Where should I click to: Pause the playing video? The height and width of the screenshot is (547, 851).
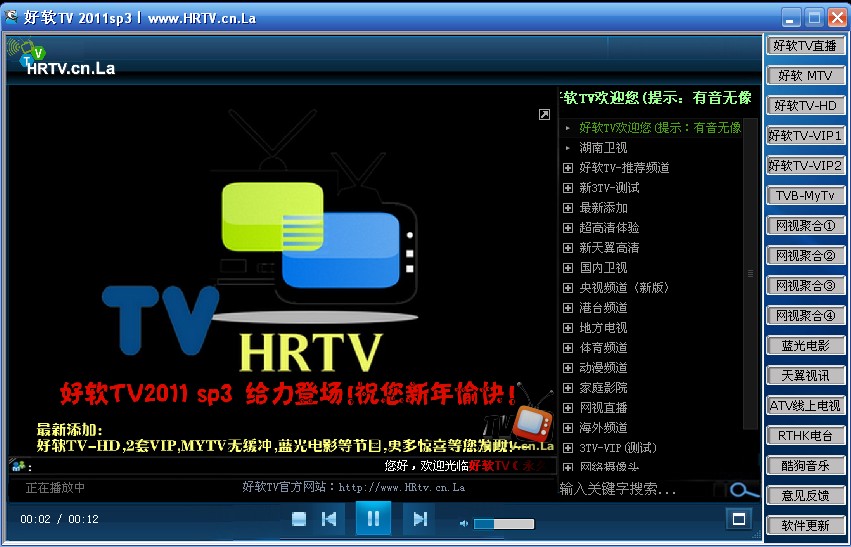pos(373,519)
